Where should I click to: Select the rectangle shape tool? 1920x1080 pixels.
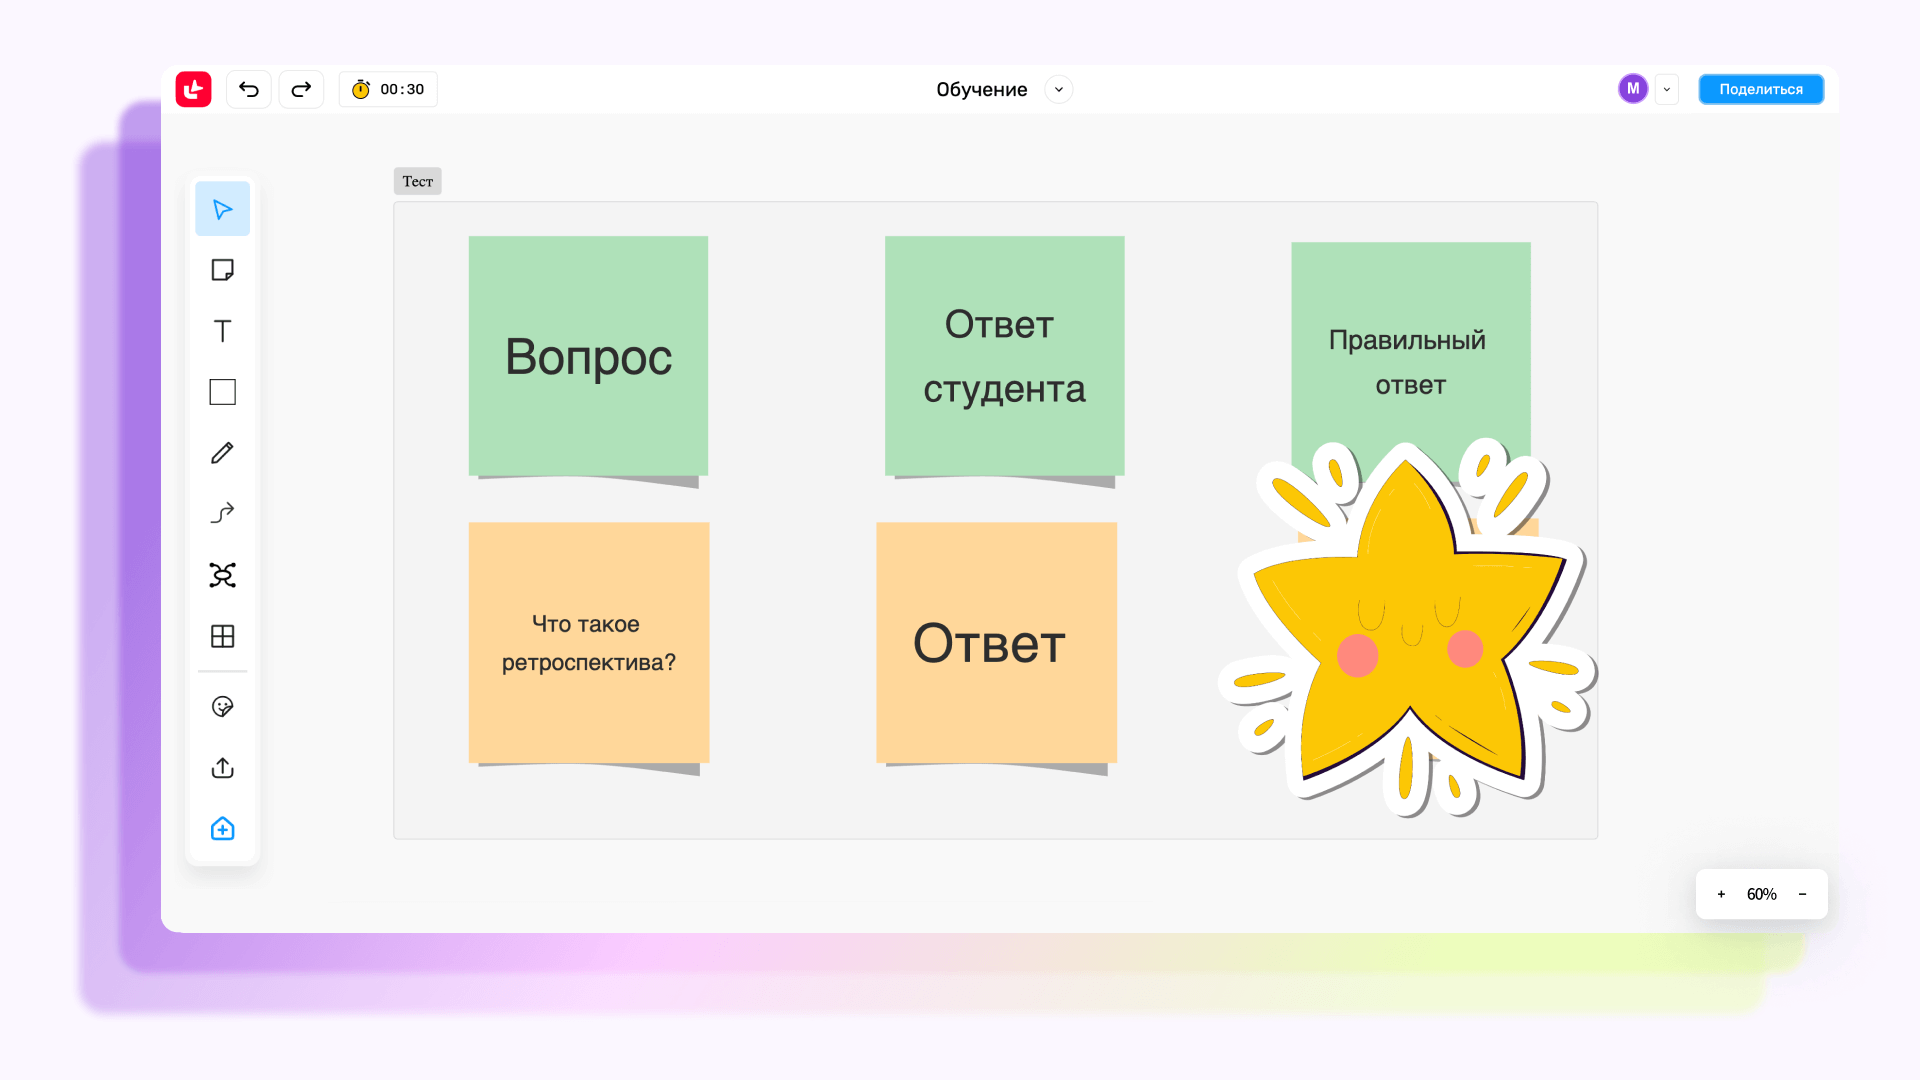(222, 392)
